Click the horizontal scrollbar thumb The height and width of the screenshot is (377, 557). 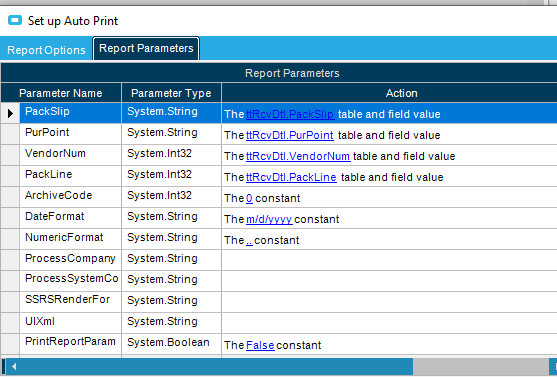217,366
